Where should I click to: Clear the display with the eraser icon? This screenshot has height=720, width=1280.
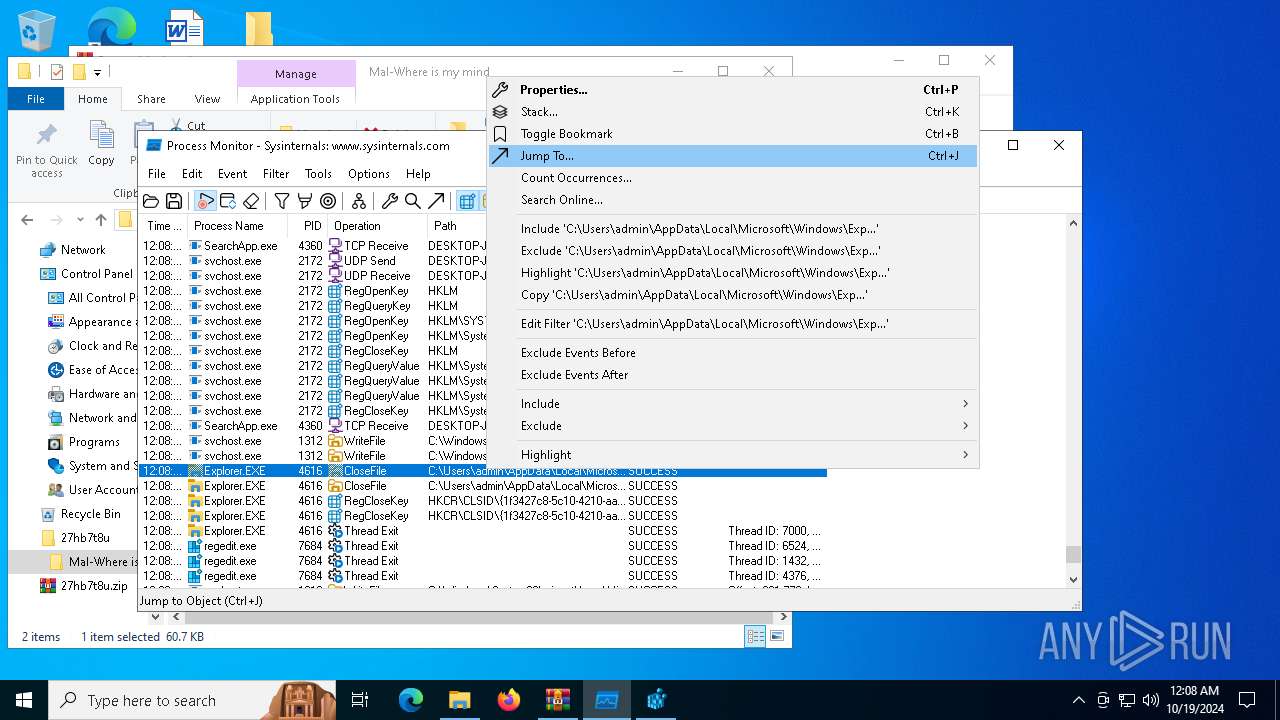point(251,201)
